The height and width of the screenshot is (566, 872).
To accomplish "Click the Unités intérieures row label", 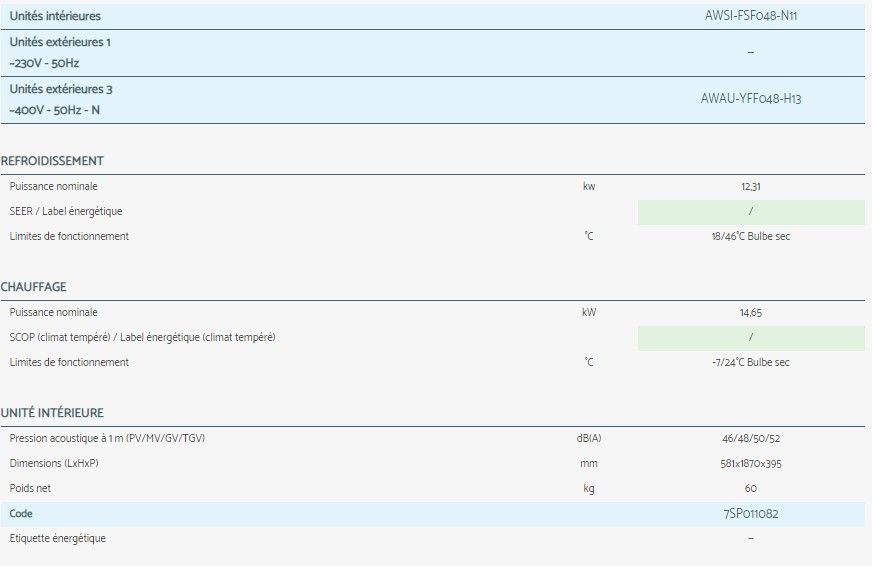I will point(55,16).
